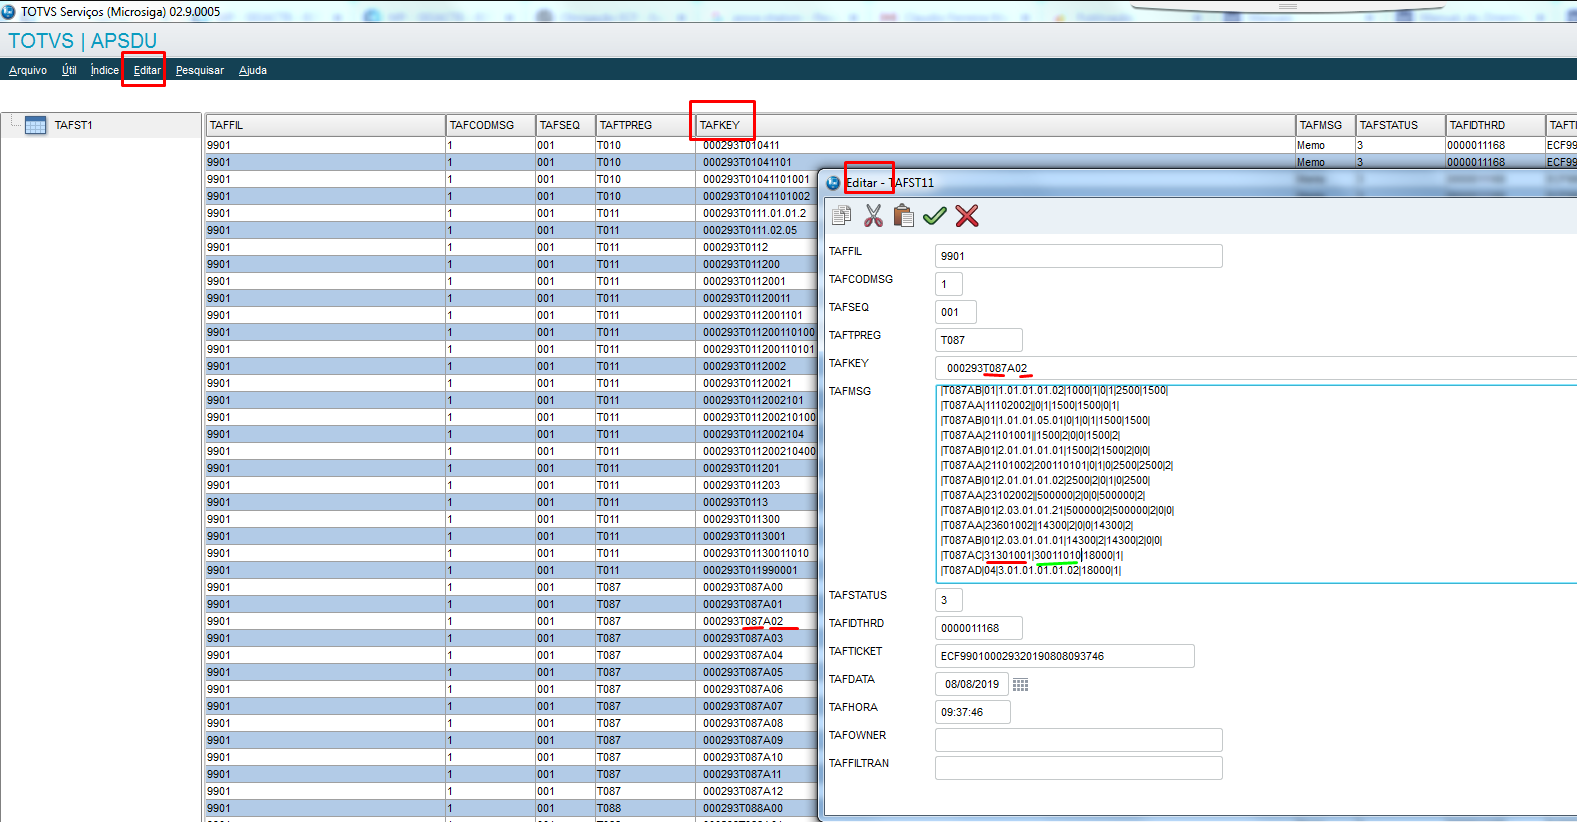Viewport: 1577px width, 822px height.
Task: Open the Útil menu
Action: (69, 70)
